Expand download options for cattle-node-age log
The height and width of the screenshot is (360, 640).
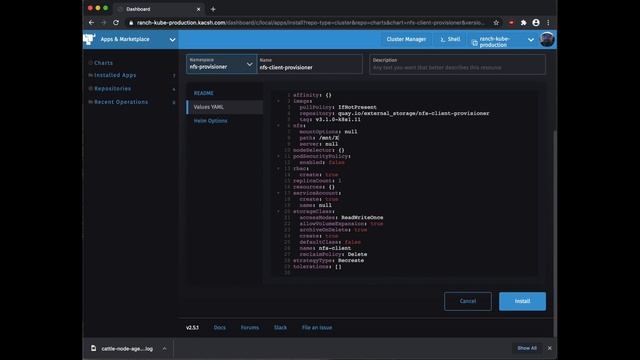(x=164, y=349)
